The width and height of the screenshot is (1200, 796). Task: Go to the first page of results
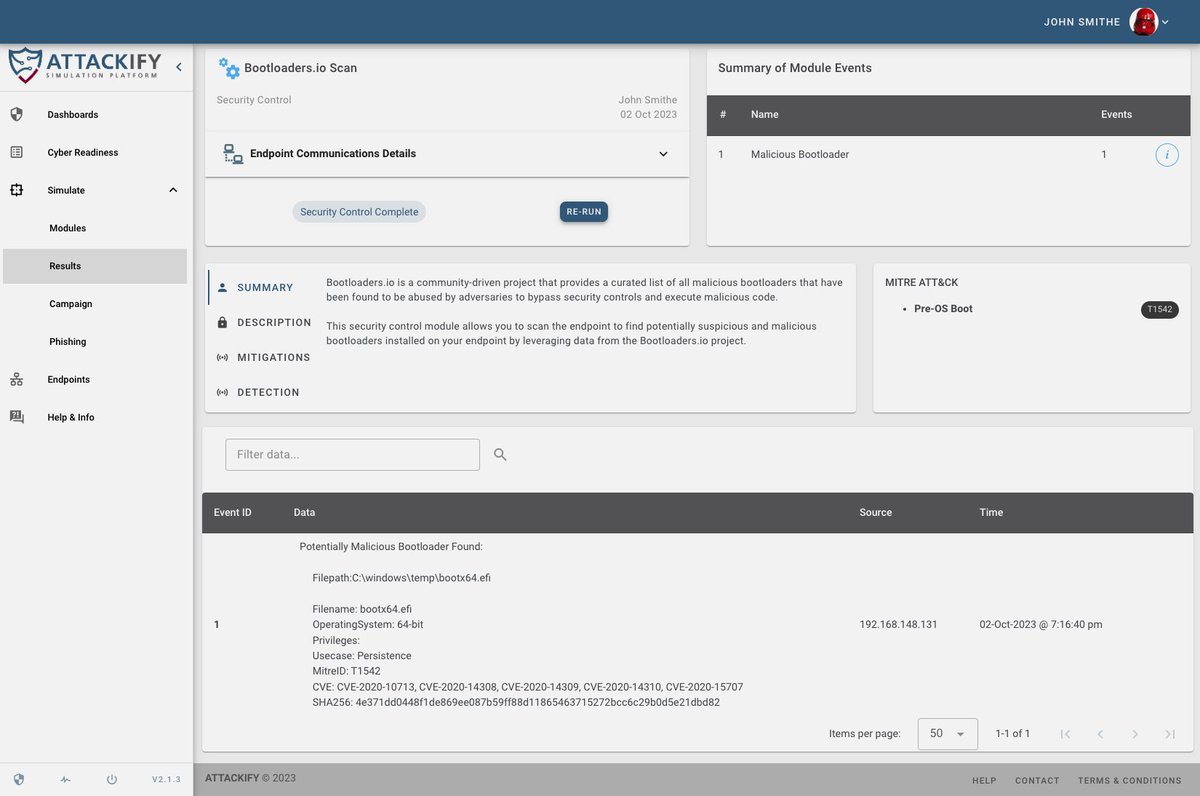1065,734
